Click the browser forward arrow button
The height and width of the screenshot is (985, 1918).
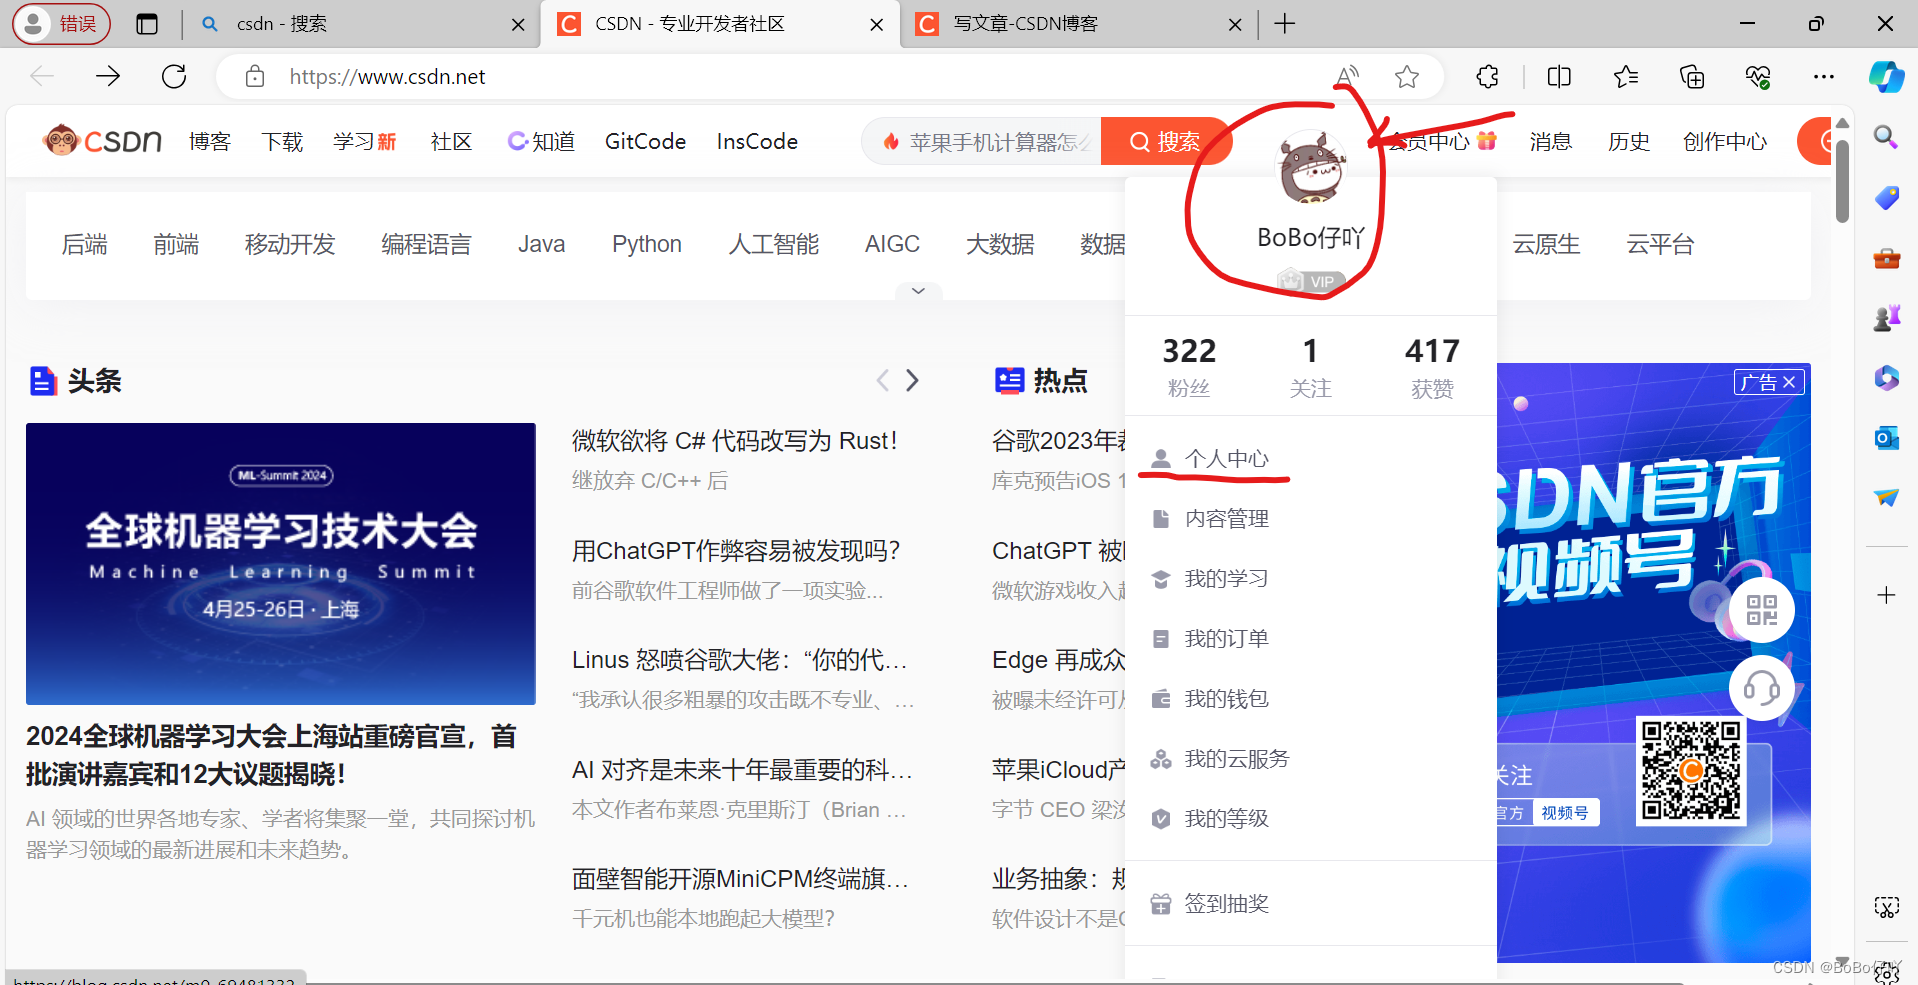(108, 76)
